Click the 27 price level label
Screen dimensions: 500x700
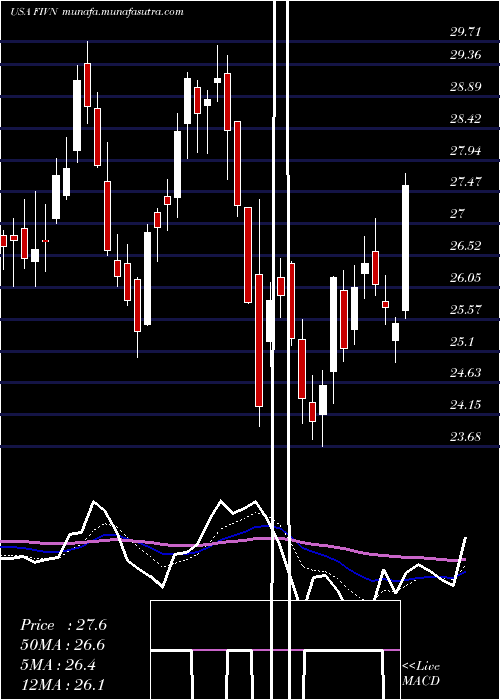click(458, 213)
